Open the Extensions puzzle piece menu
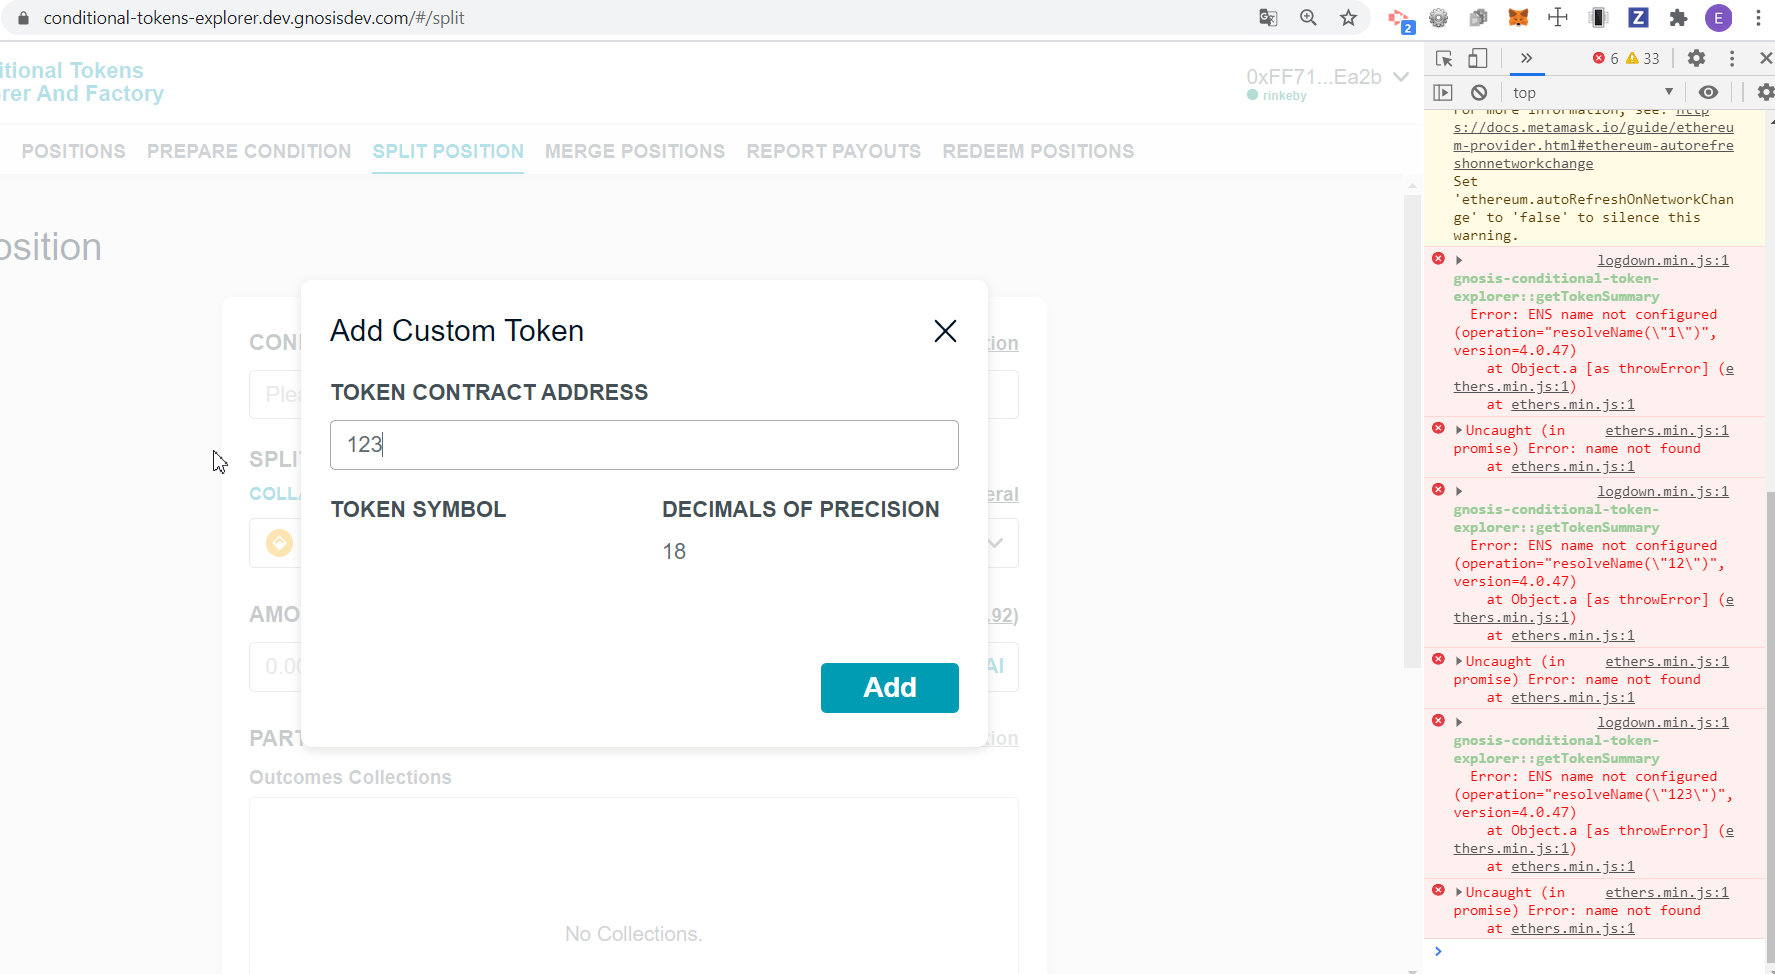 1678,17
